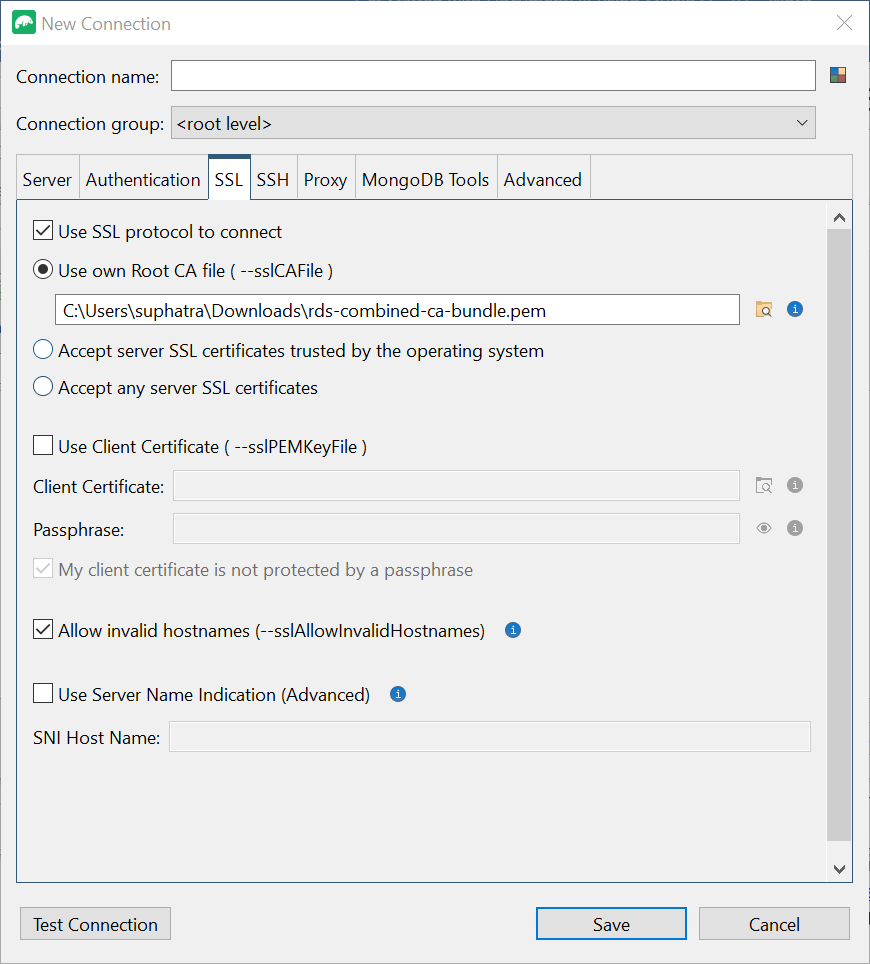Open the connection color picker
The image size is (870, 964).
tap(837, 74)
